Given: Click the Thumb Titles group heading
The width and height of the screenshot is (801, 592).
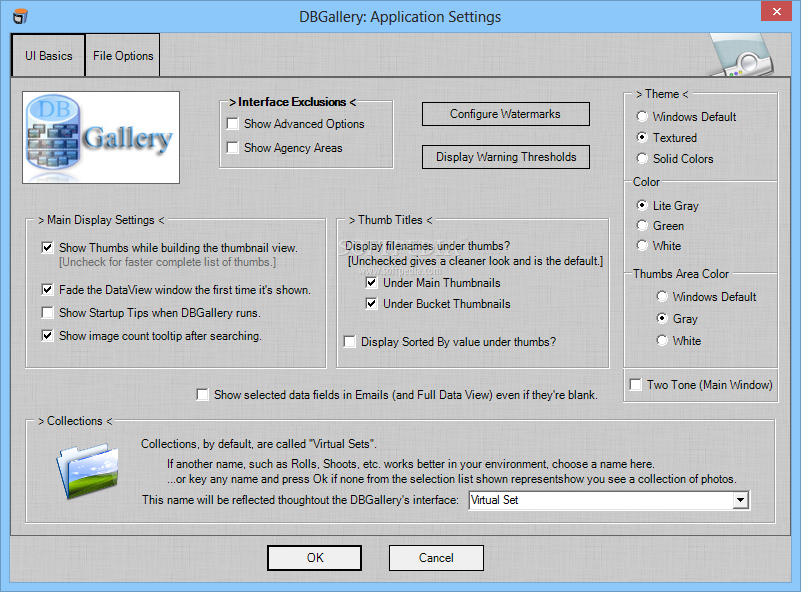Looking at the screenshot, I should pyautogui.click(x=390, y=220).
